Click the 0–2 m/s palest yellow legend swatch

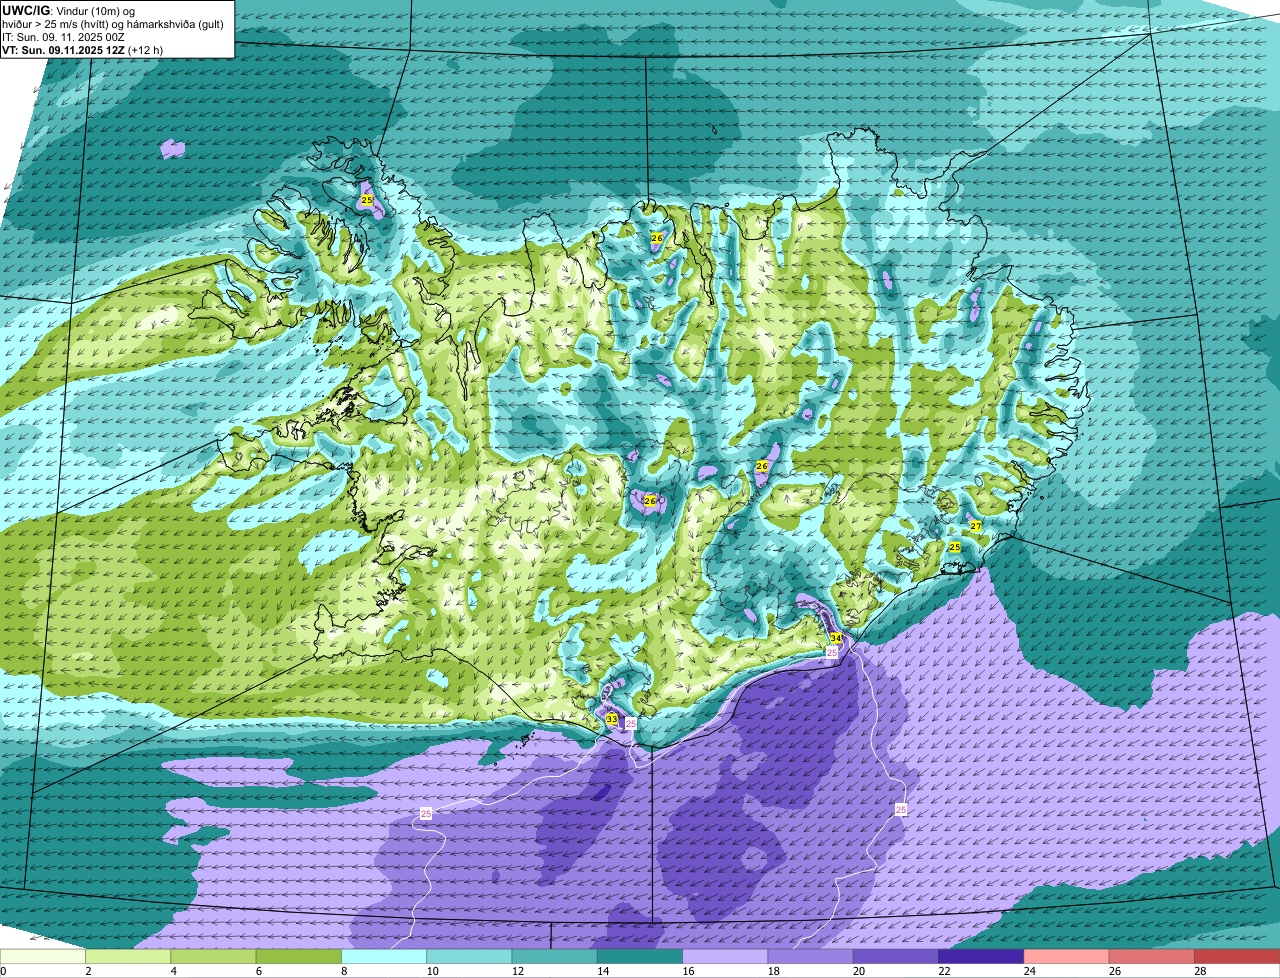point(43,956)
